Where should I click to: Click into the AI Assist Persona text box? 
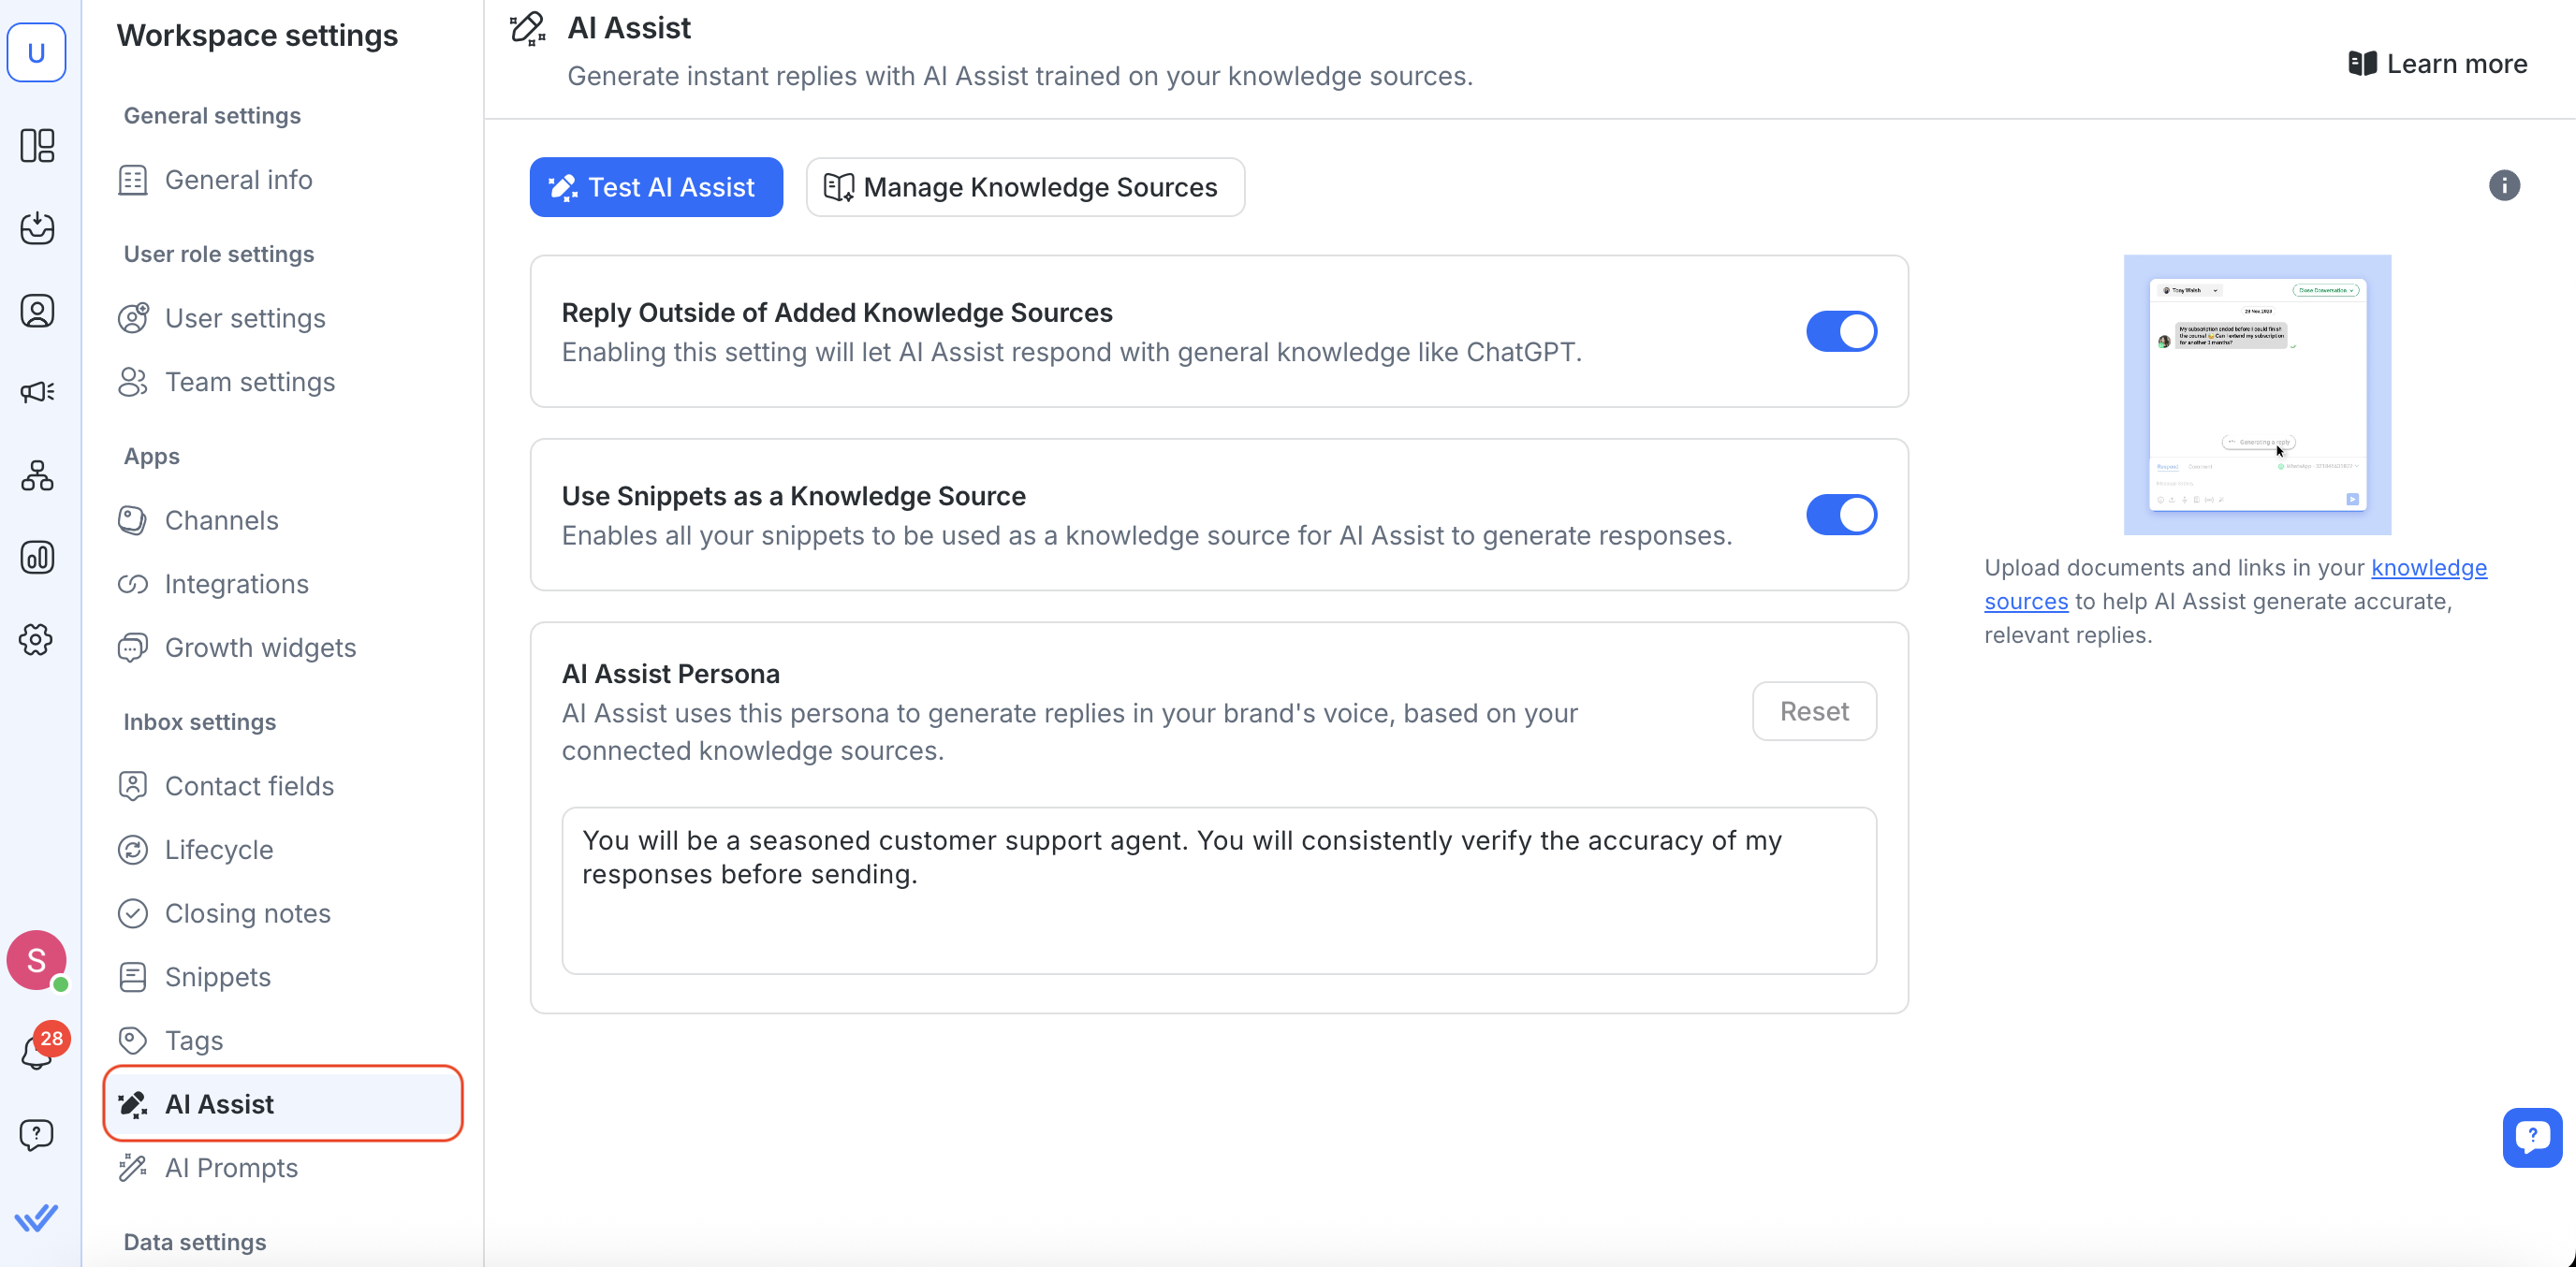click(x=1218, y=890)
